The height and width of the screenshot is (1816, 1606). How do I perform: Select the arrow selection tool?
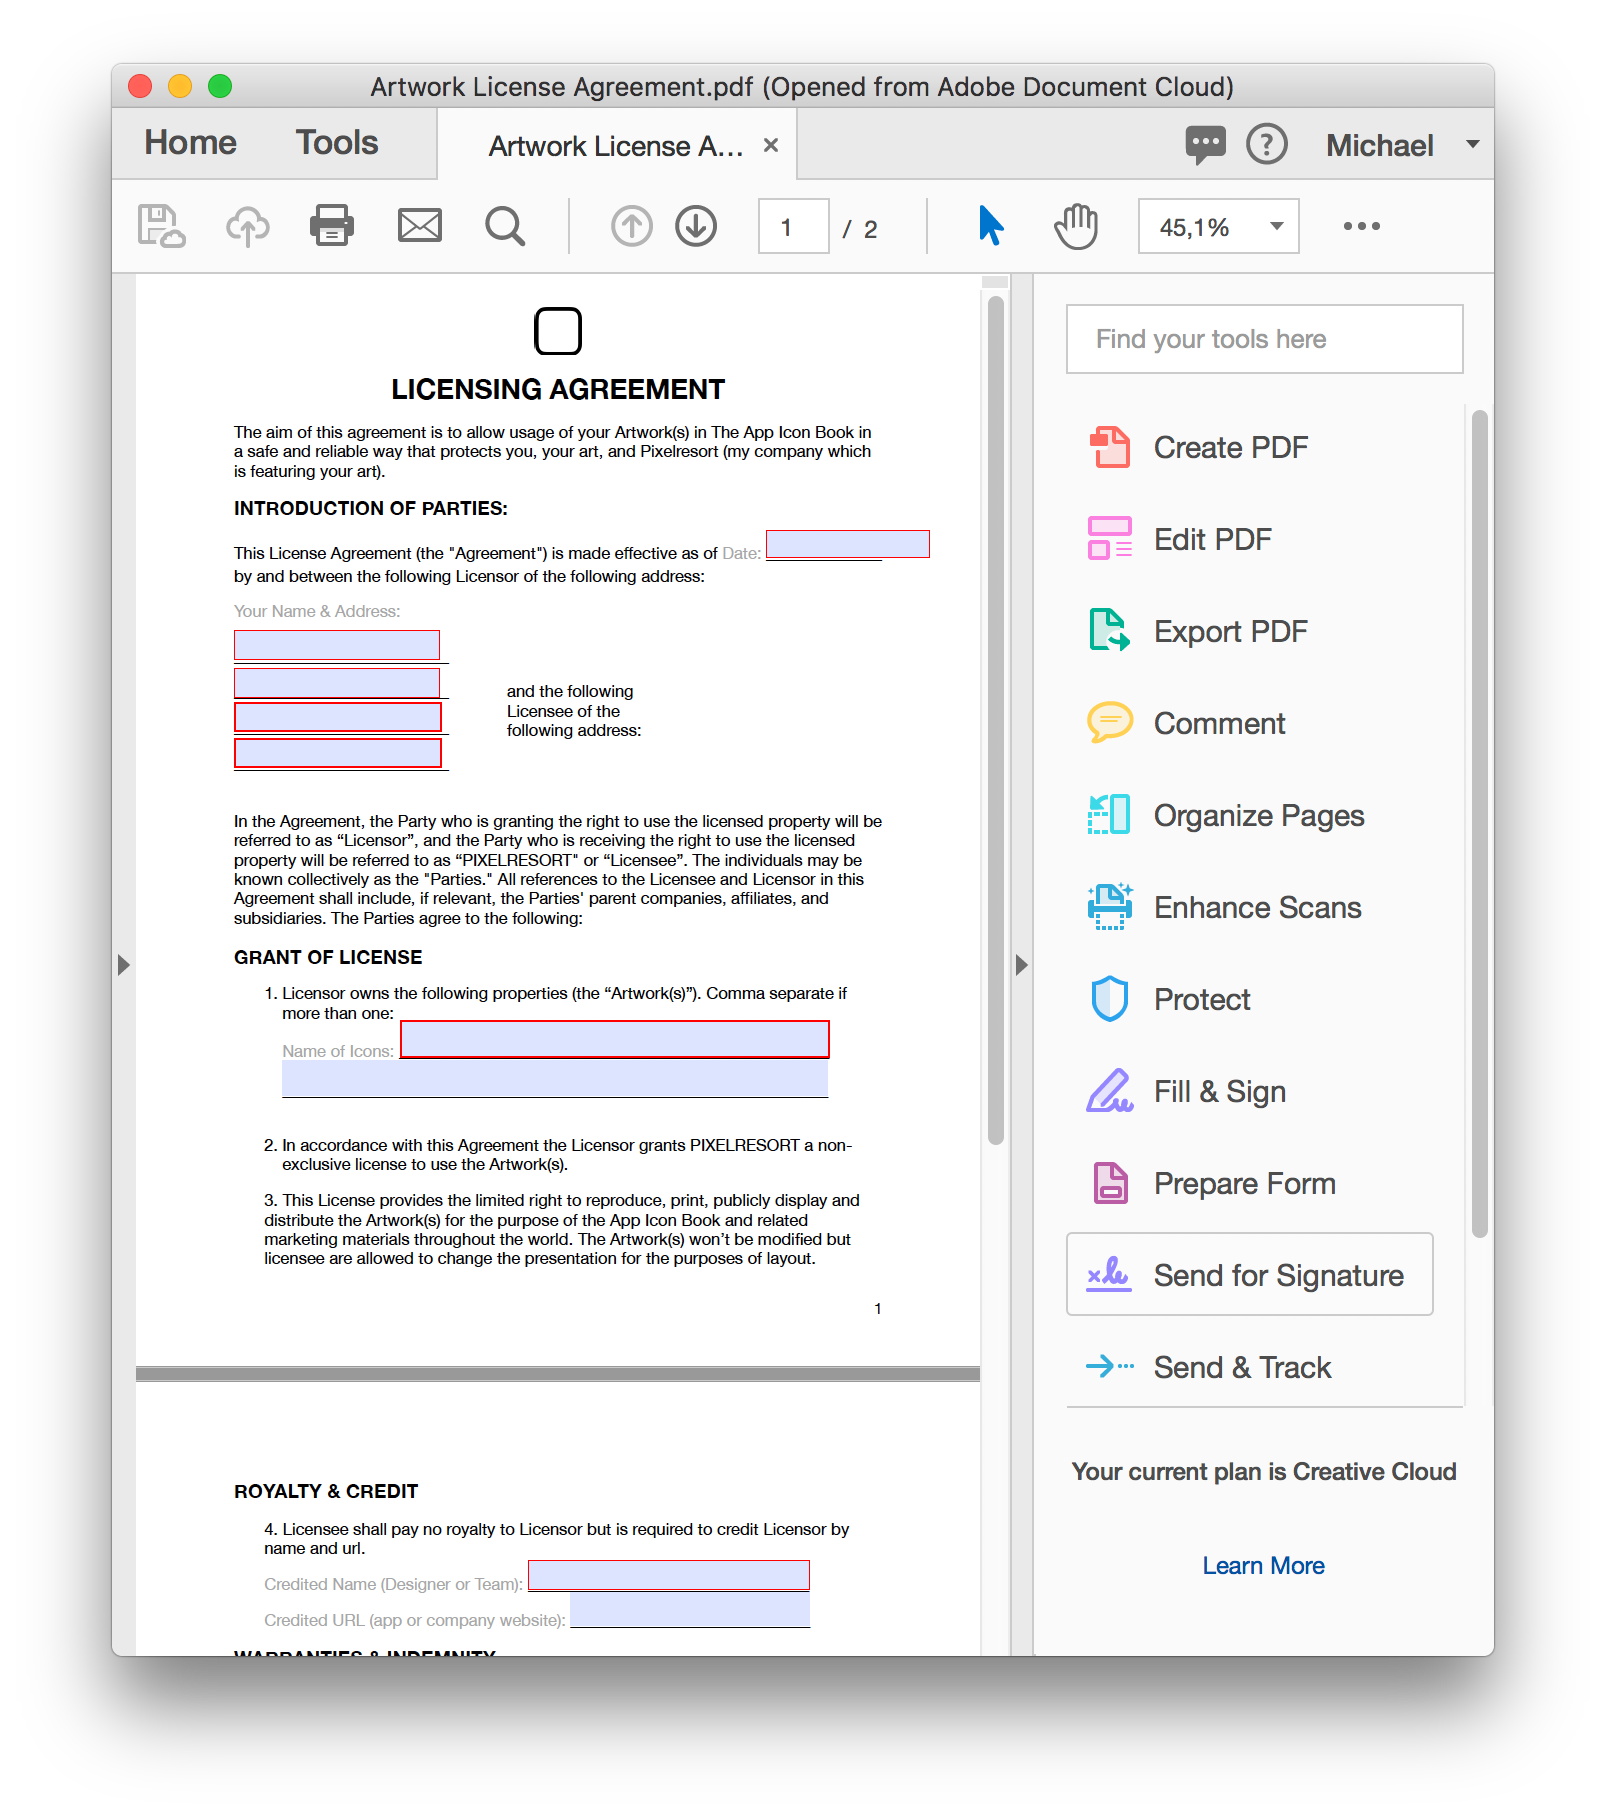point(990,225)
